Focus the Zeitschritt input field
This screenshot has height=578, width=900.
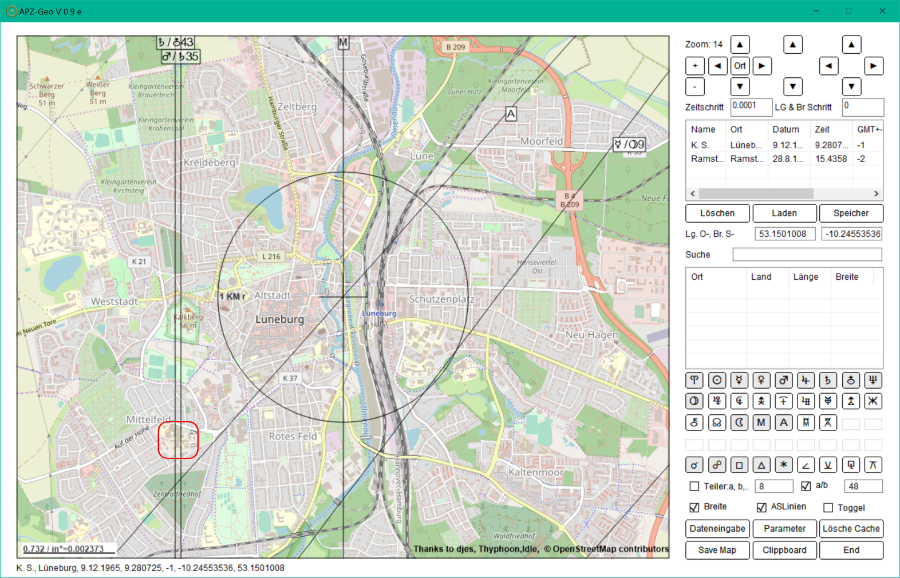coord(751,107)
